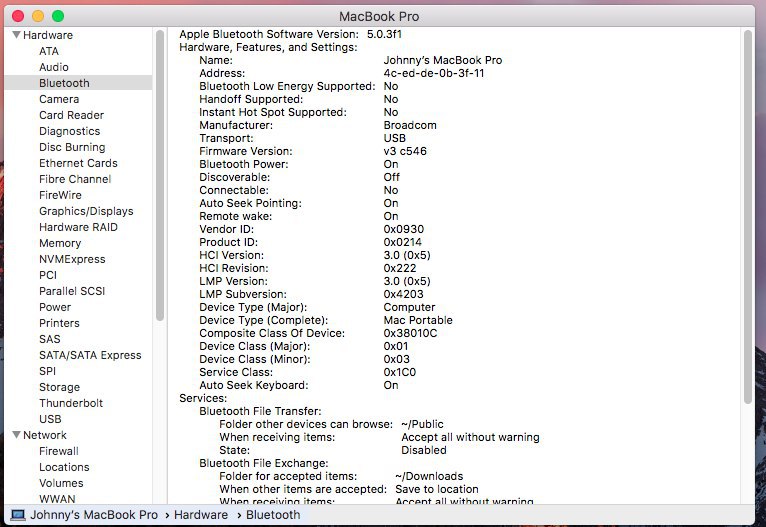Select the Transport value USB

pos(395,138)
